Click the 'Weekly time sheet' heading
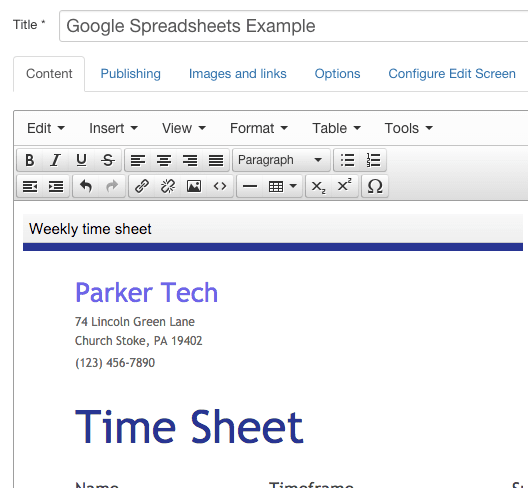Viewport: 528px width, 488px height. 90,229
